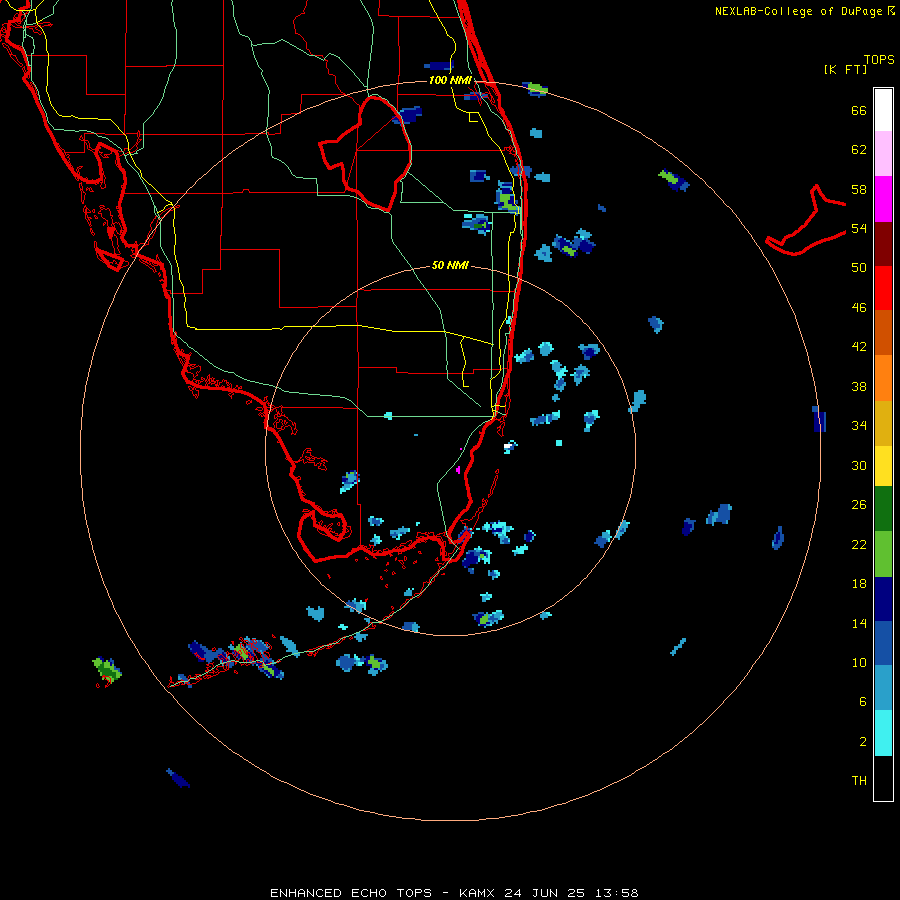Screen dimensions: 900x900
Task: Click the "TH" threshold label
Action: [x=859, y=780]
